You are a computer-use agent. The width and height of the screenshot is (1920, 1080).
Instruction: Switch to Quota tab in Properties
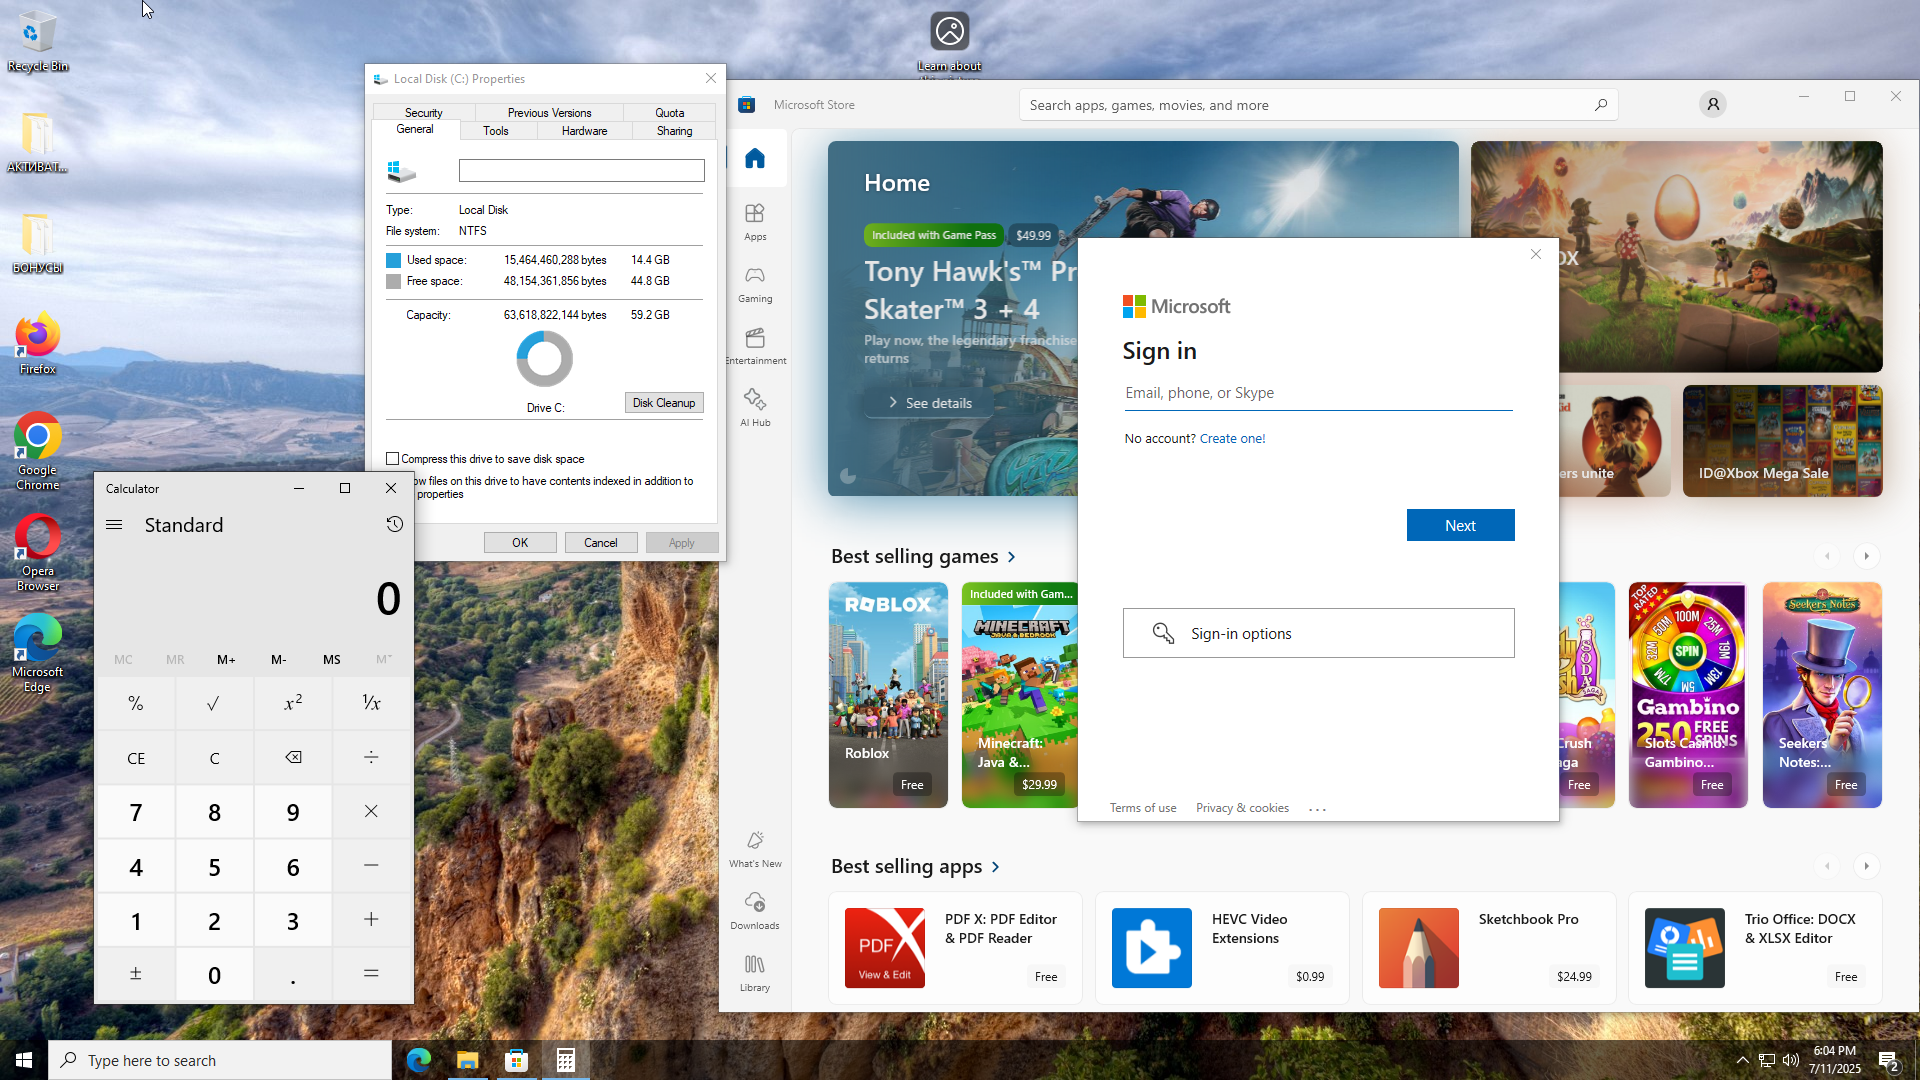point(670,113)
